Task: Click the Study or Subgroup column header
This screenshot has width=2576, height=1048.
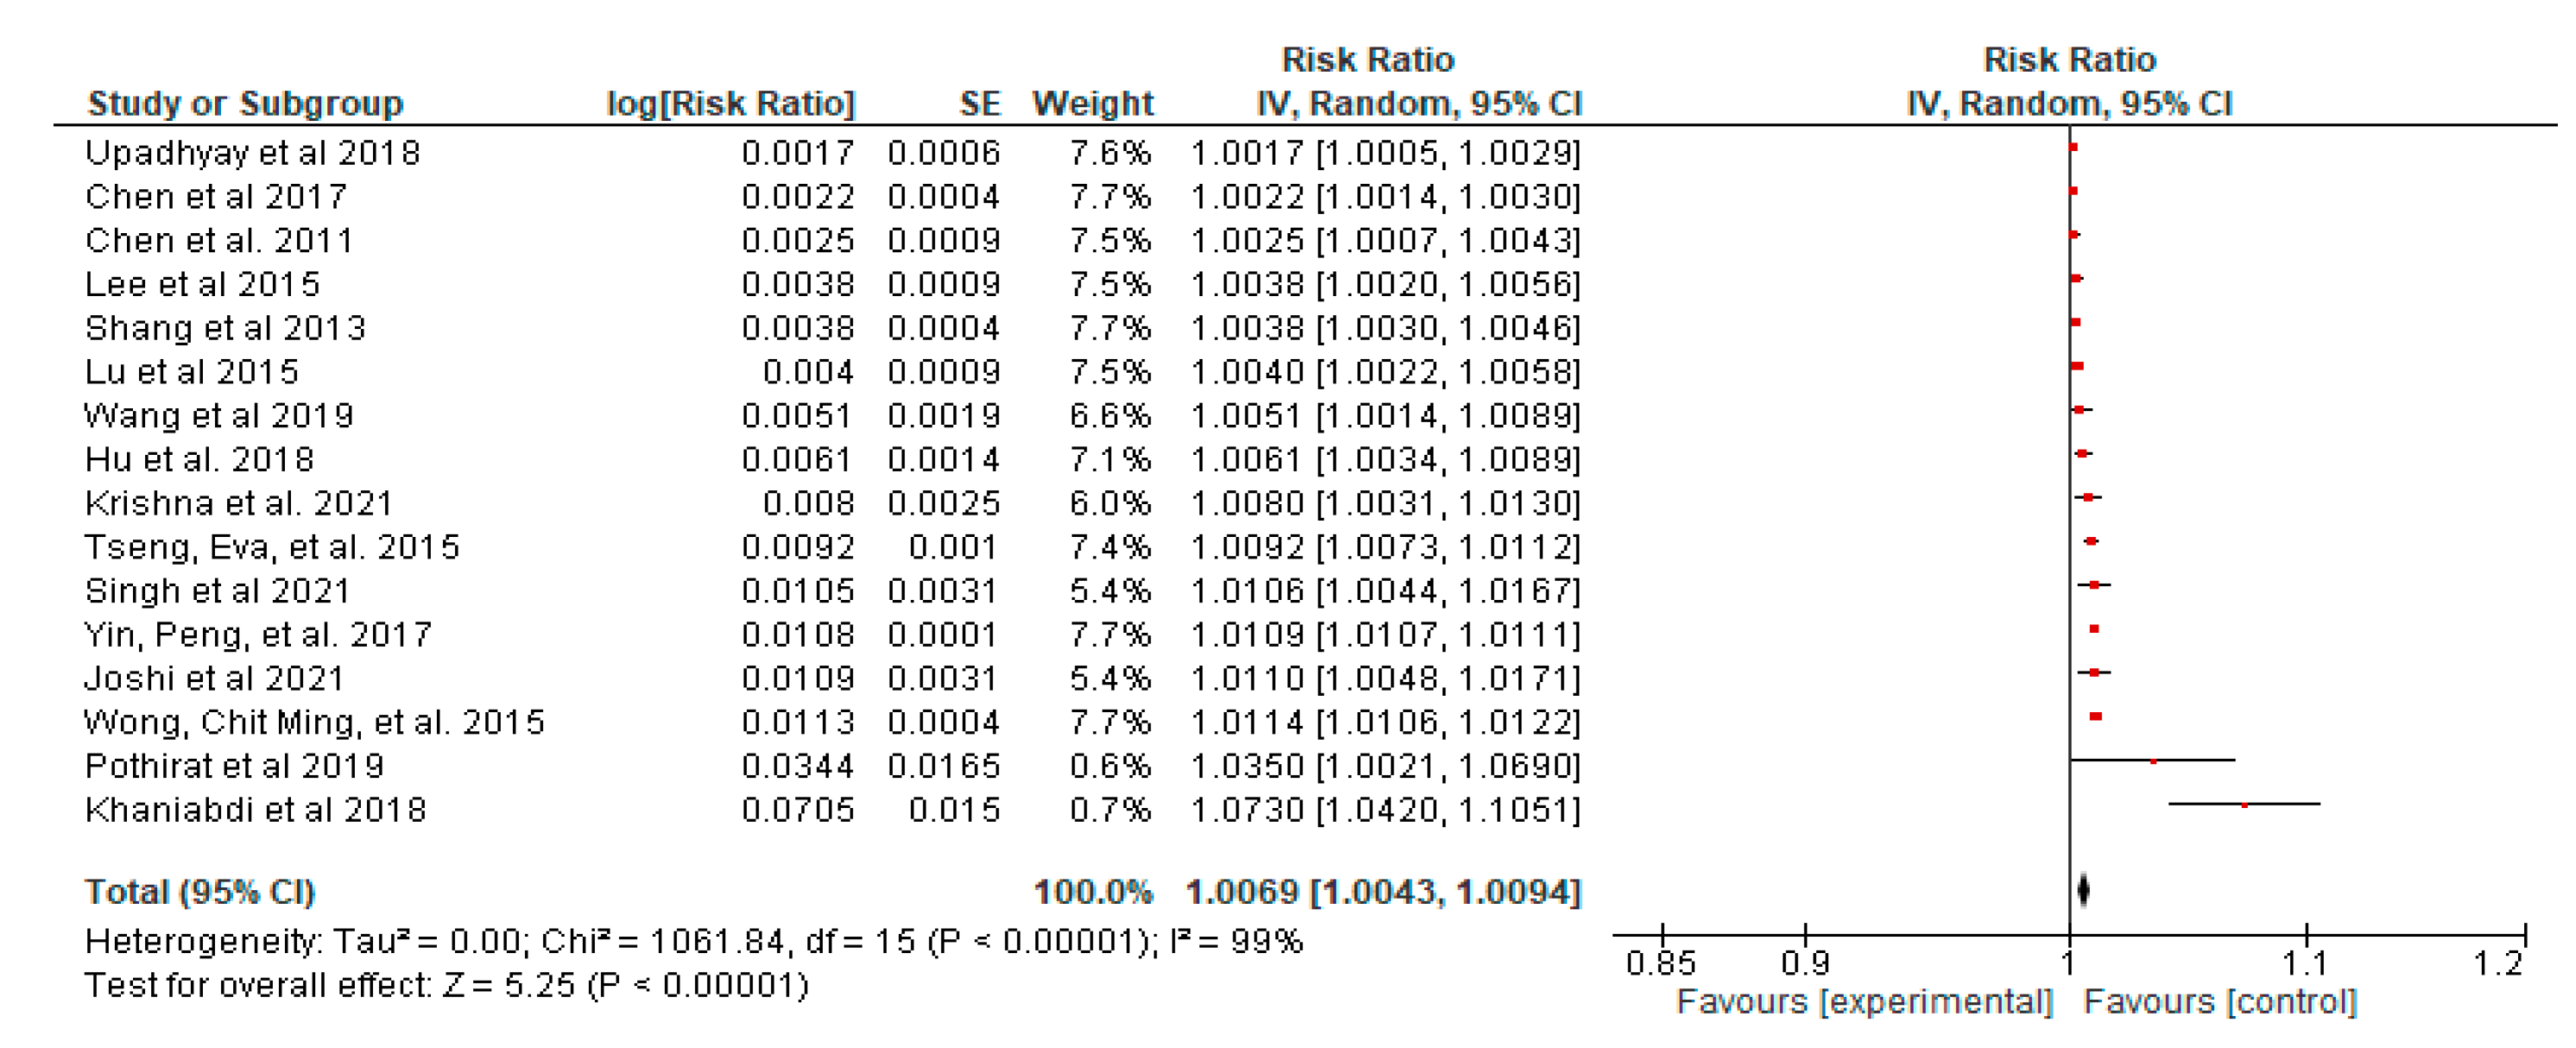Action: tap(245, 104)
